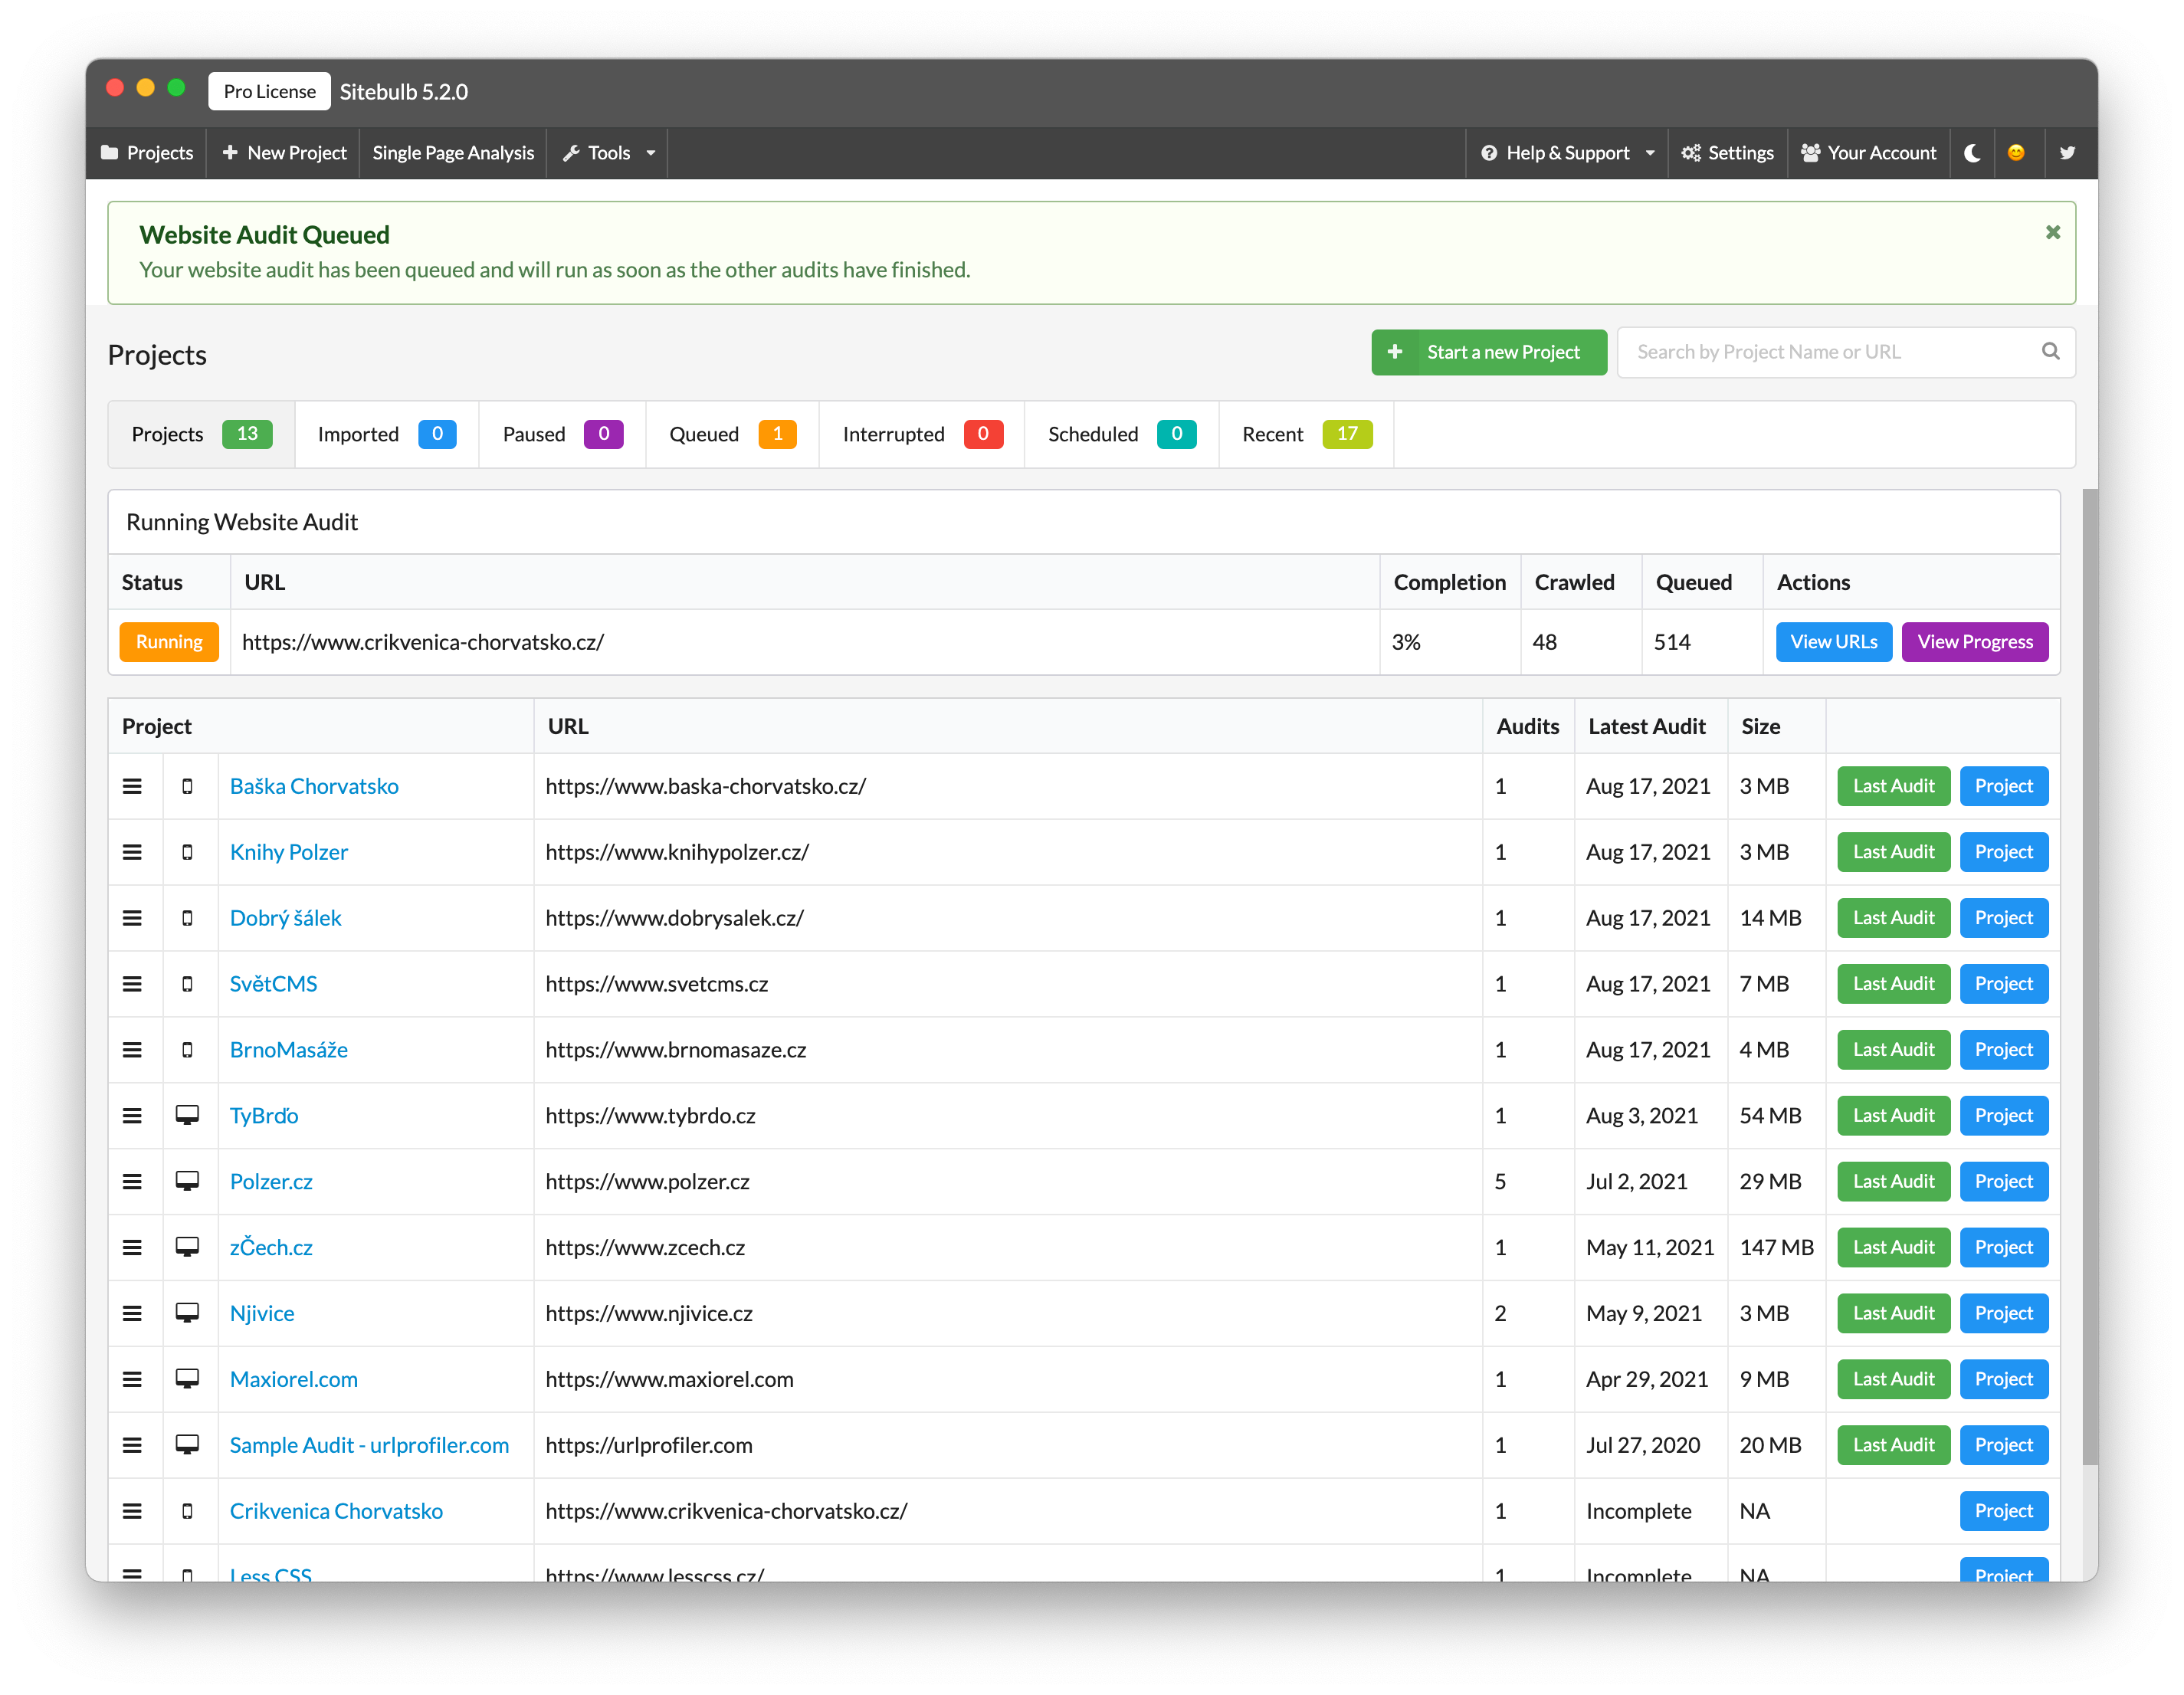Open hamburger menu for Sample Audit row
The image size is (2184, 1695).
pos(132,1446)
